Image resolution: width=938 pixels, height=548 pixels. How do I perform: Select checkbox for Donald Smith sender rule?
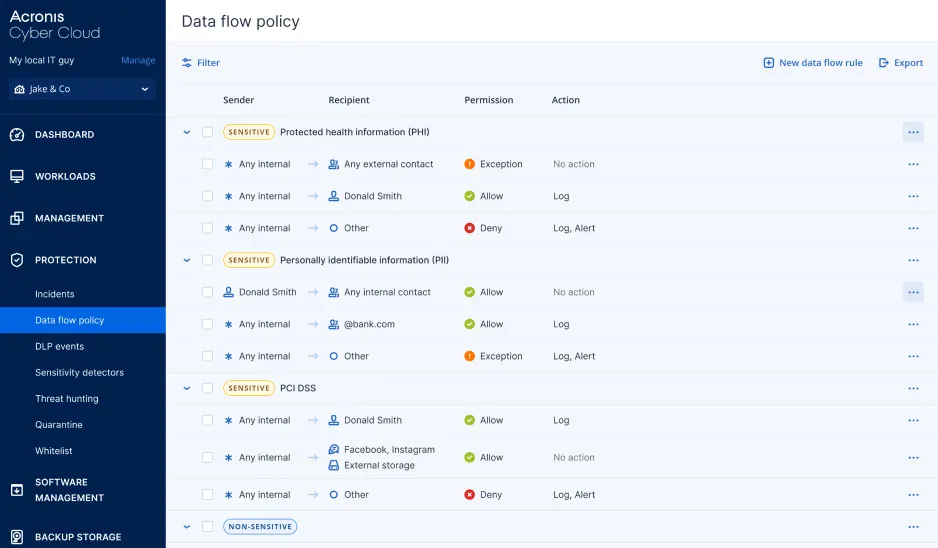coord(208,292)
